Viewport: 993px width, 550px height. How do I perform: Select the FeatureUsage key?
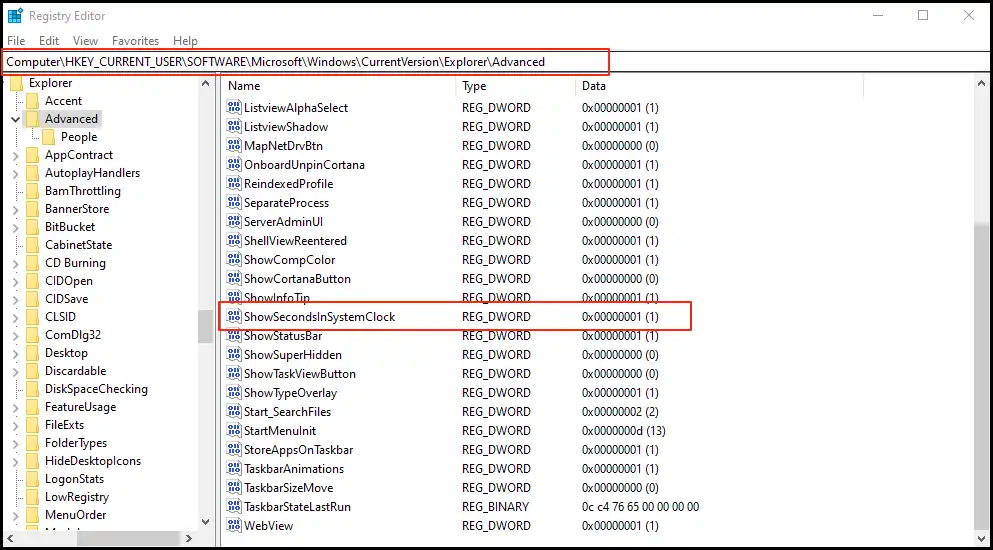[x=80, y=407]
